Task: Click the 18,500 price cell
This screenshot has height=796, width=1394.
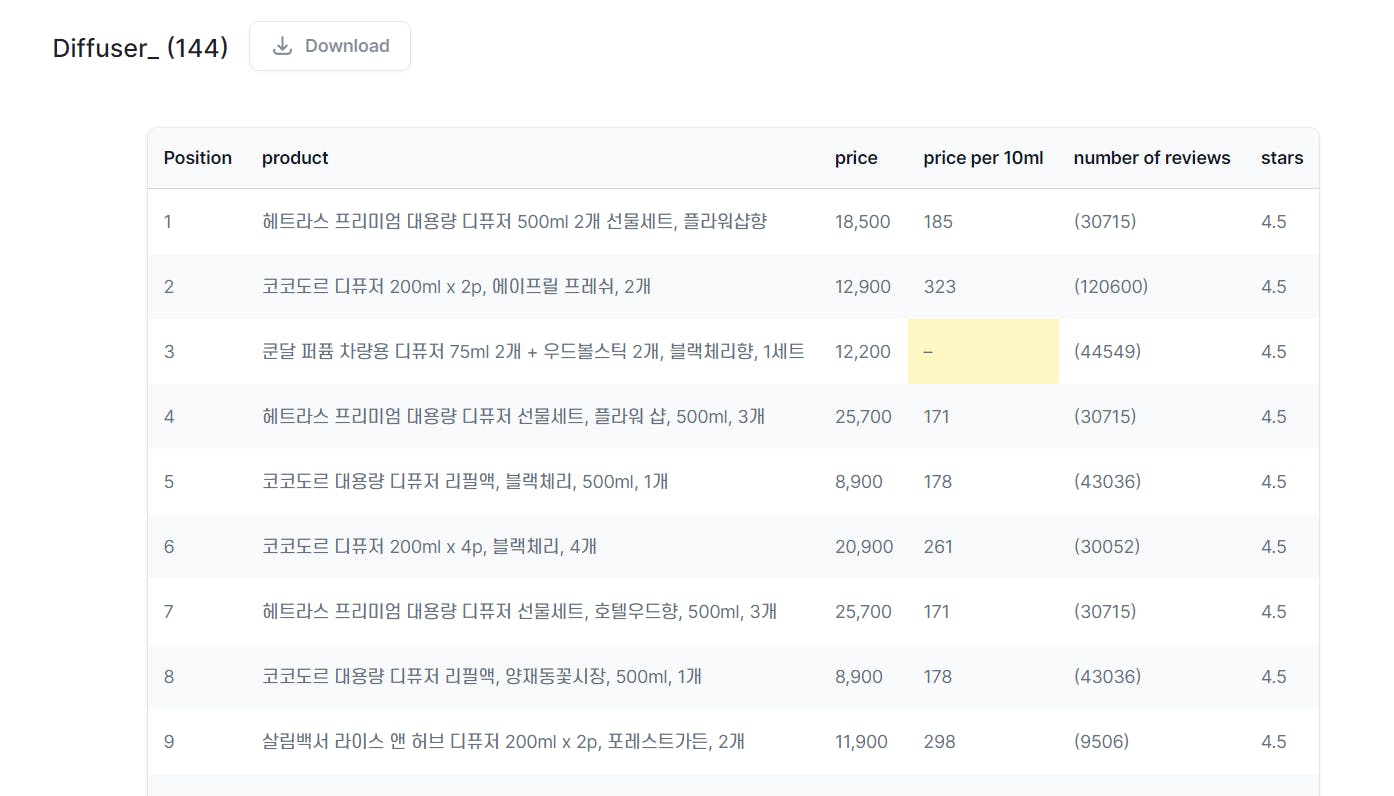Action: pos(862,222)
